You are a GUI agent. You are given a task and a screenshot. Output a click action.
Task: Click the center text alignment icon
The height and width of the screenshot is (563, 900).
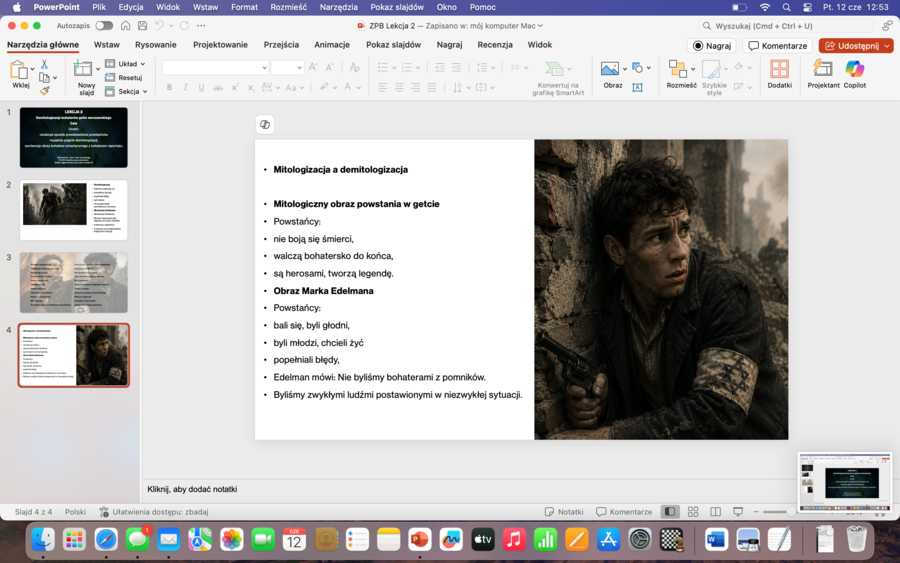pyautogui.click(x=399, y=87)
